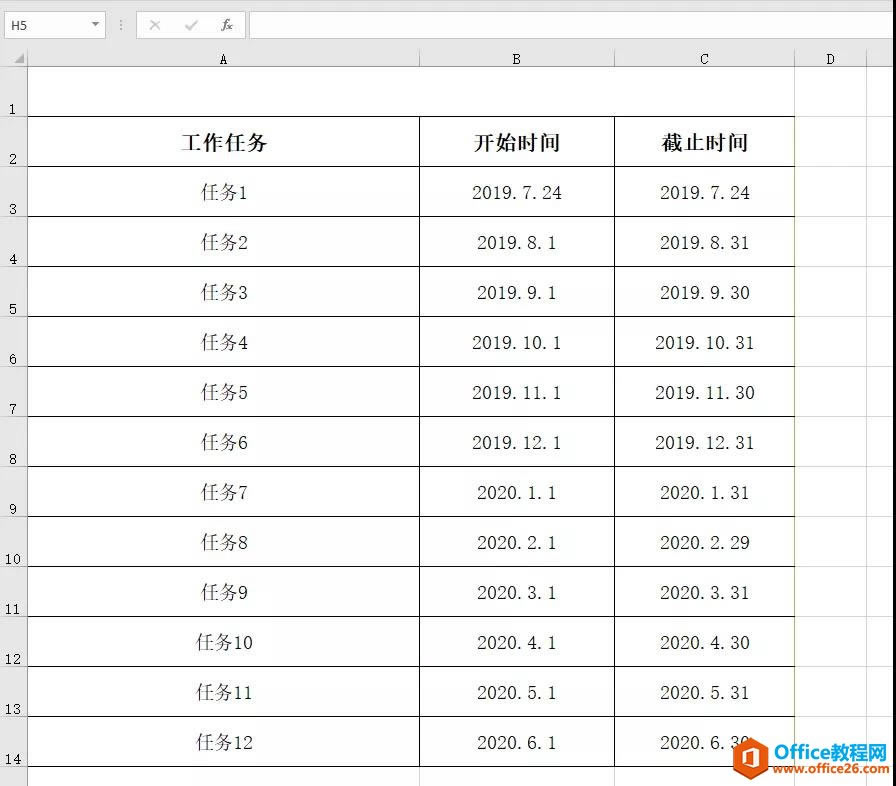
Task: Click start date cell 2020.3.1
Action: (x=517, y=592)
